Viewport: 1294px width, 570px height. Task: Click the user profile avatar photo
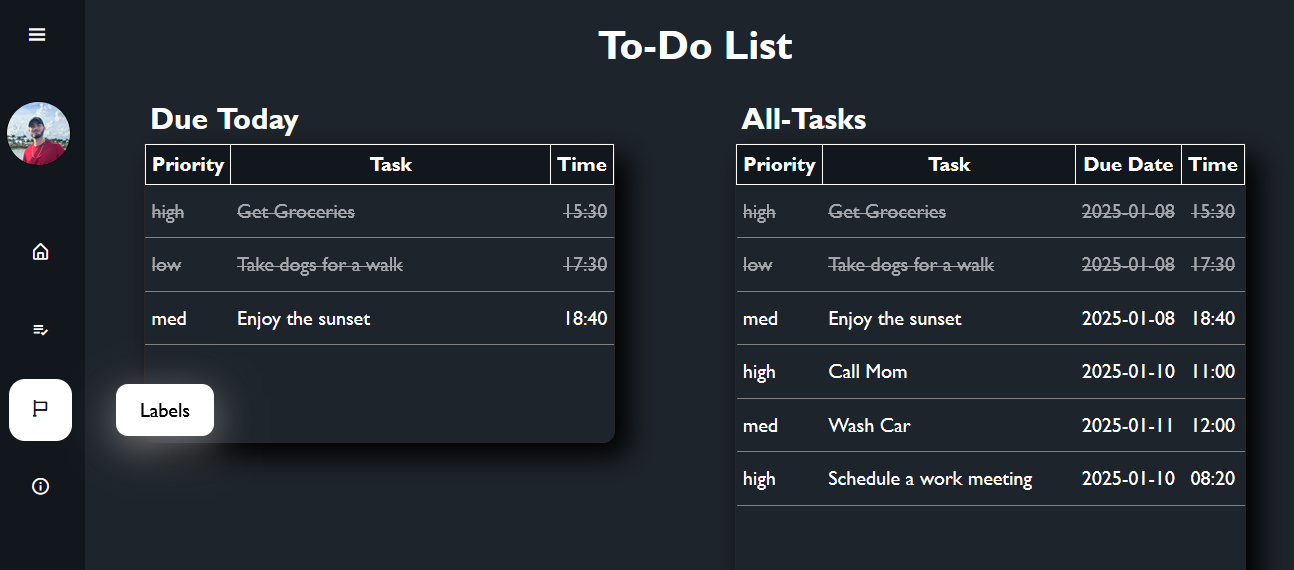pyautogui.click(x=38, y=133)
